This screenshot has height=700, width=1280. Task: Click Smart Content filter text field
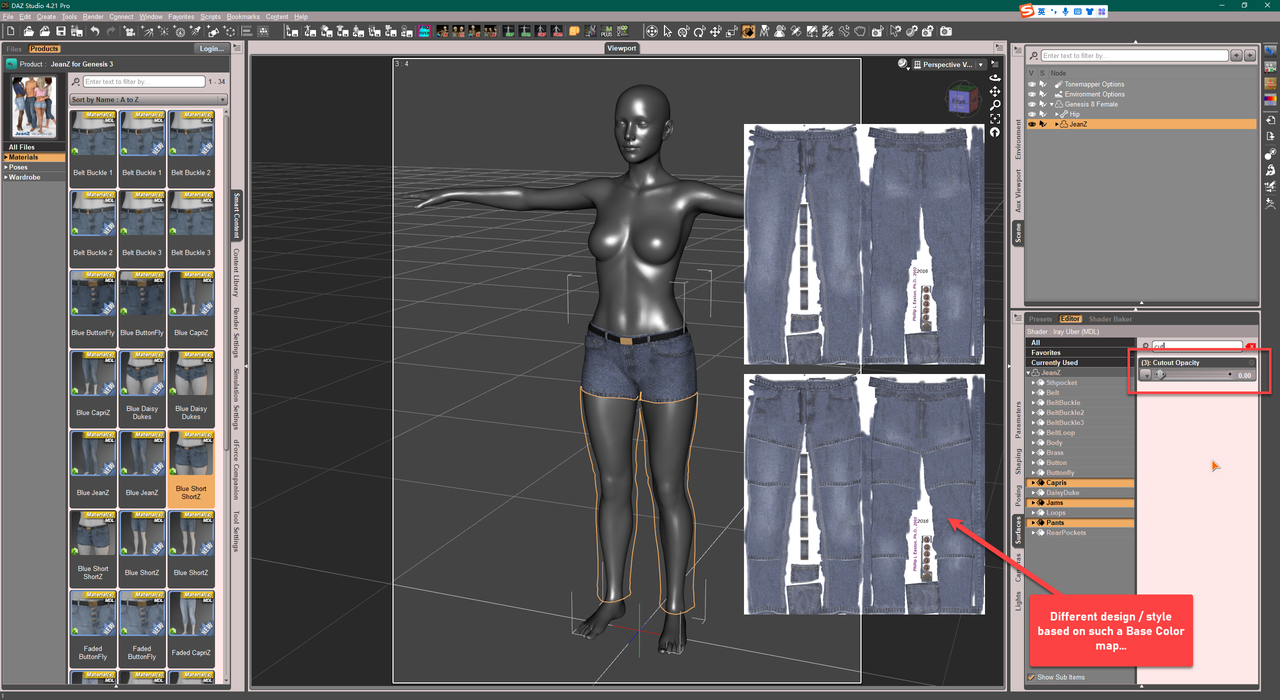(x=144, y=81)
